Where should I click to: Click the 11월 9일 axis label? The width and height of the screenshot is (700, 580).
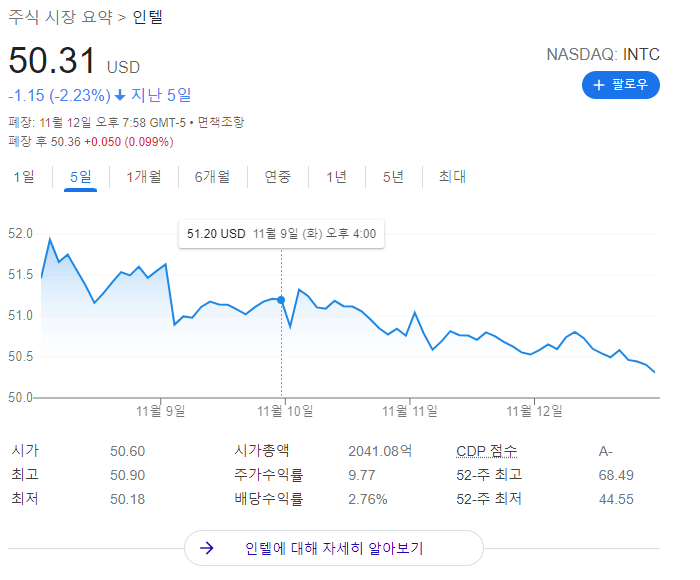pyautogui.click(x=160, y=411)
